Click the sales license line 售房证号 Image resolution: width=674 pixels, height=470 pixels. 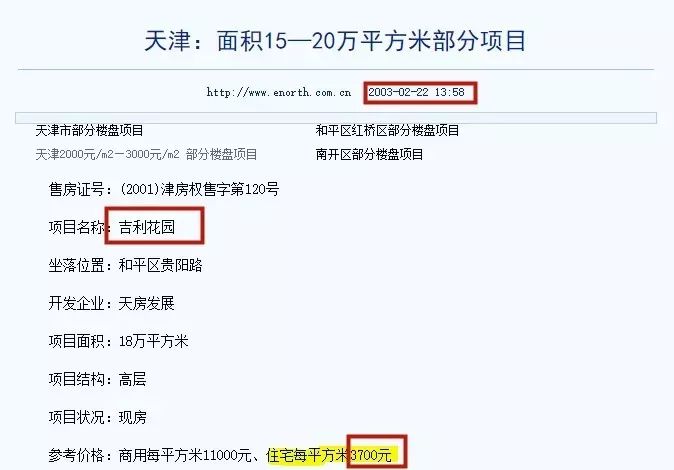pos(164,189)
